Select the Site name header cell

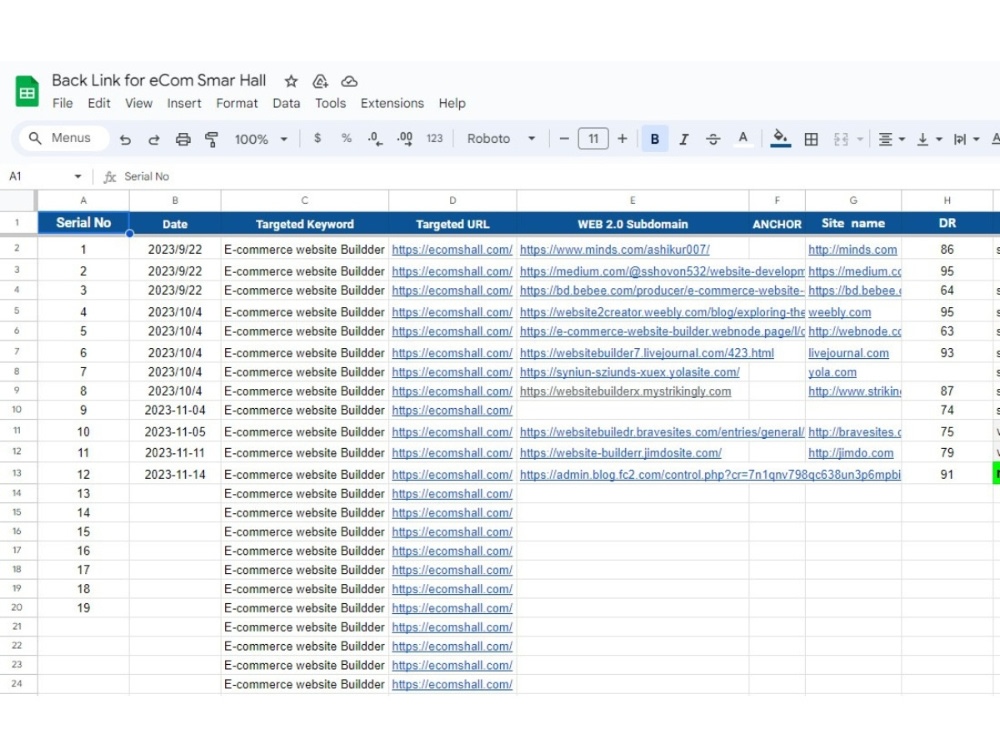[x=853, y=223]
